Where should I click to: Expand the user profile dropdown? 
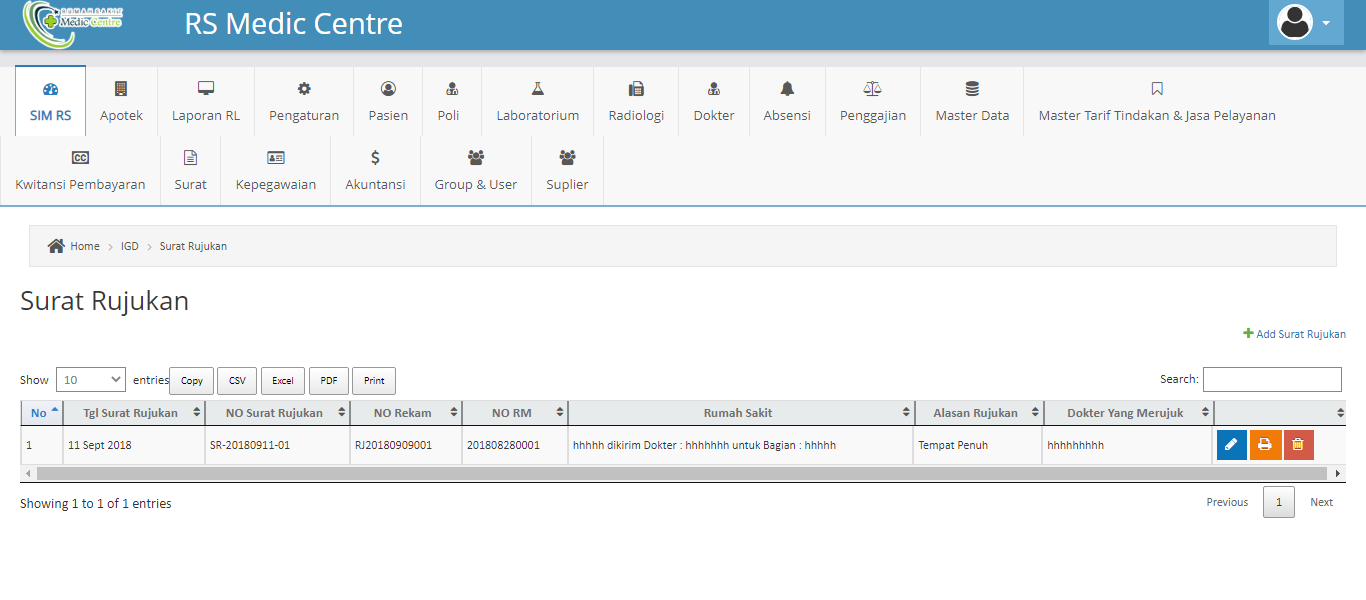click(x=1305, y=22)
